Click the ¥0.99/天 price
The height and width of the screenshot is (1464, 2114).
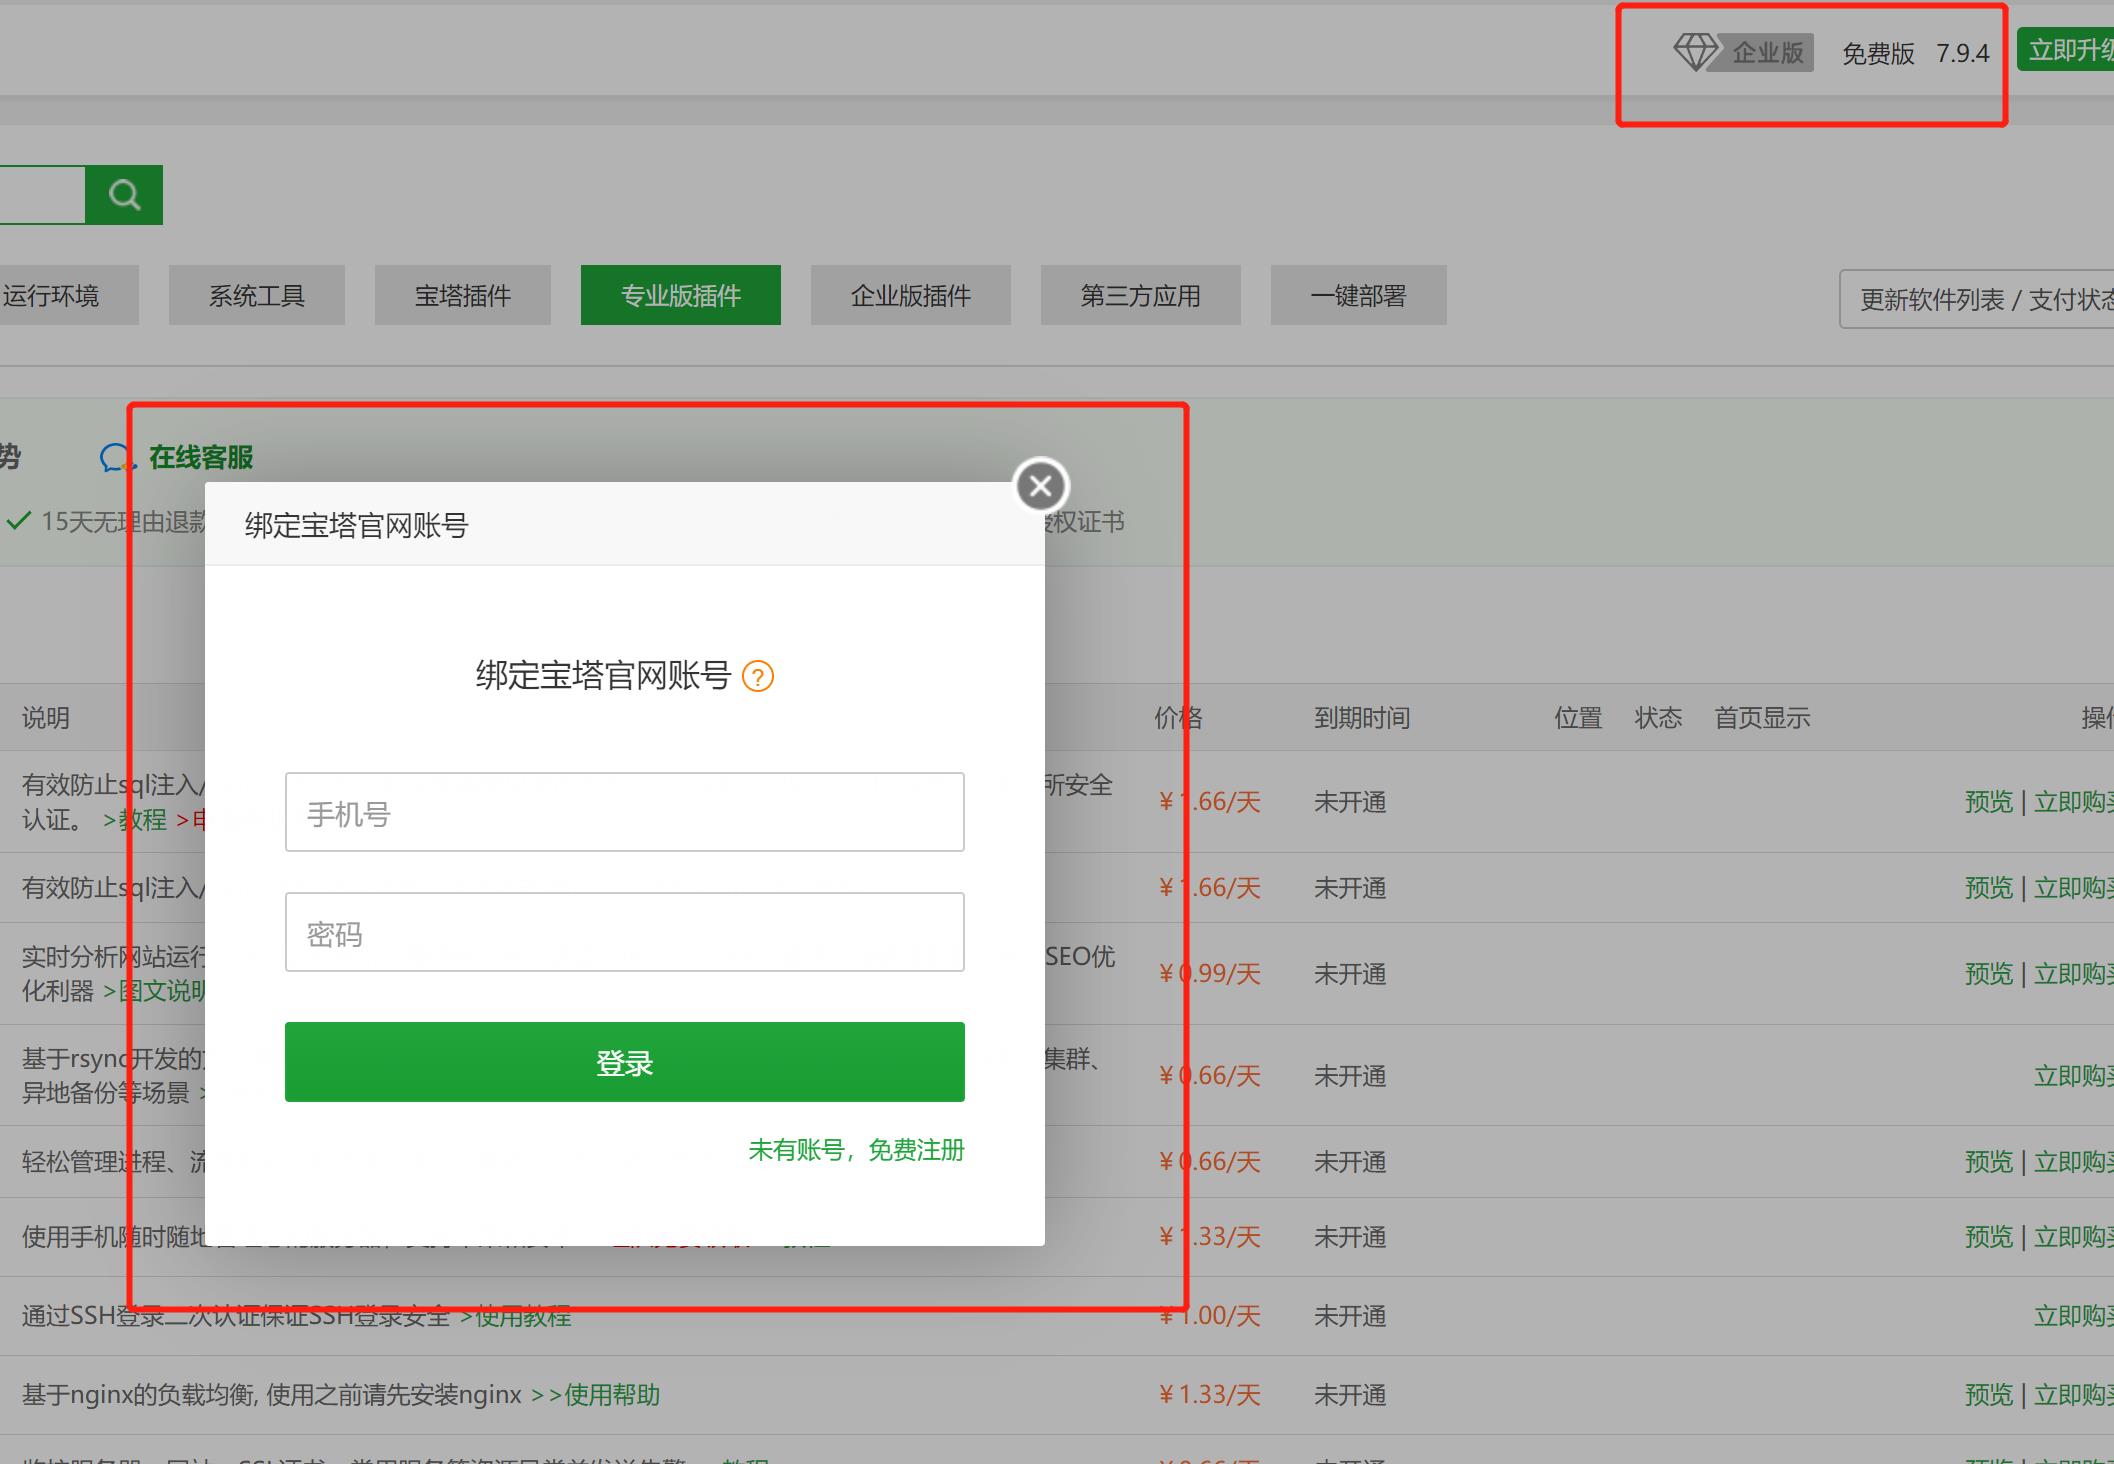[x=1210, y=974]
